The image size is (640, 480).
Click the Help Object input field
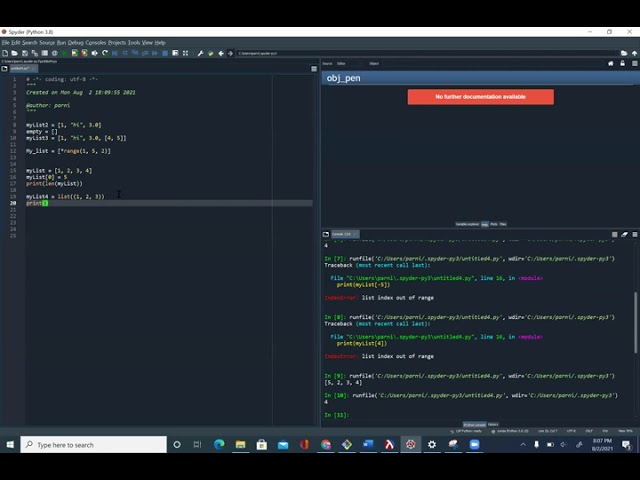(493, 63)
